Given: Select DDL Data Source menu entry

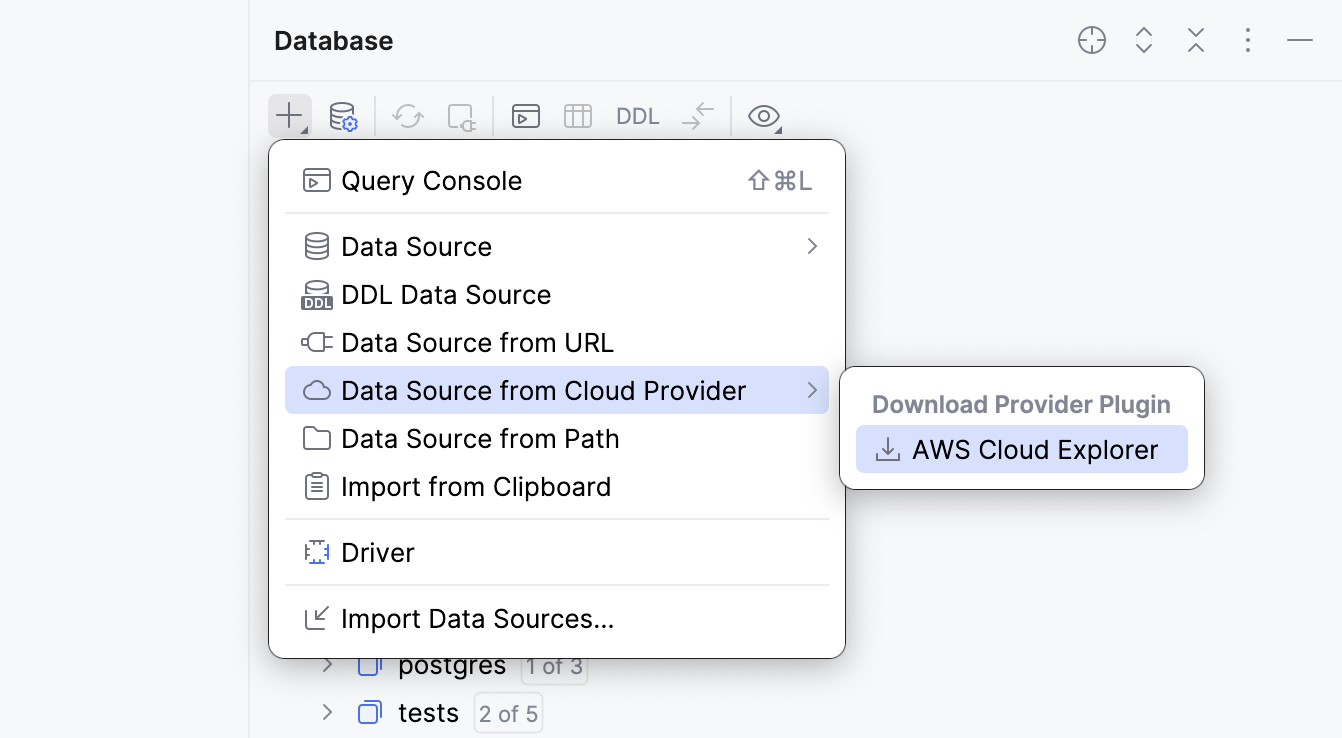Looking at the screenshot, I should [x=446, y=294].
